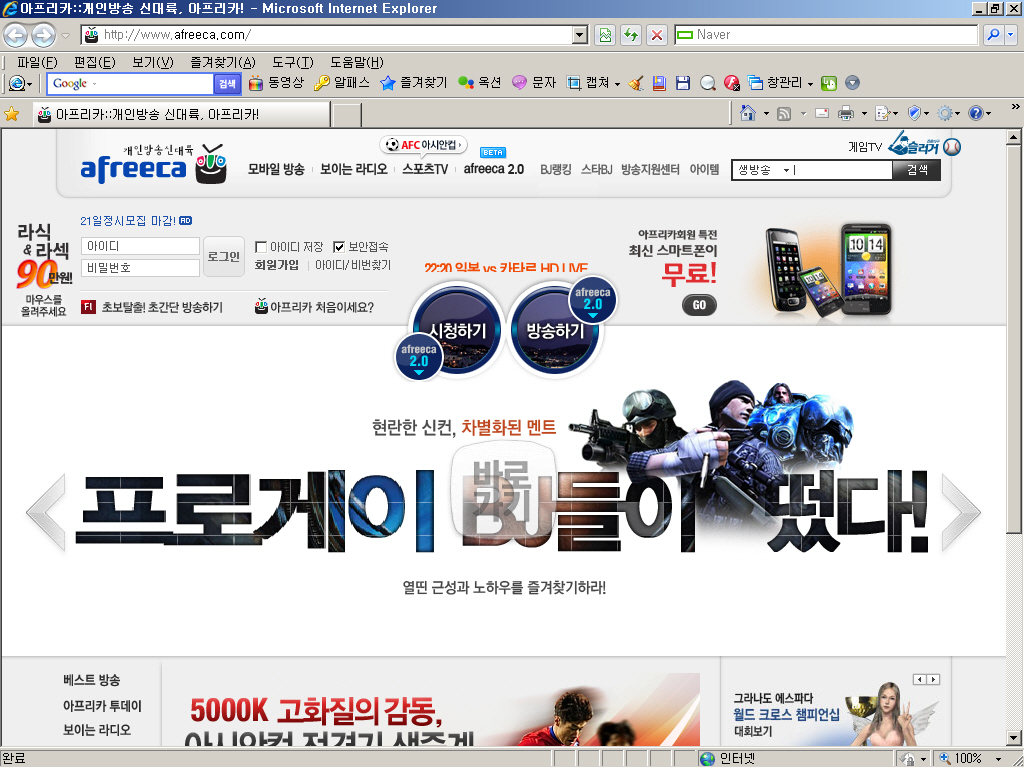Click the afreeca logo
The width and height of the screenshot is (1024, 768).
click(153, 165)
